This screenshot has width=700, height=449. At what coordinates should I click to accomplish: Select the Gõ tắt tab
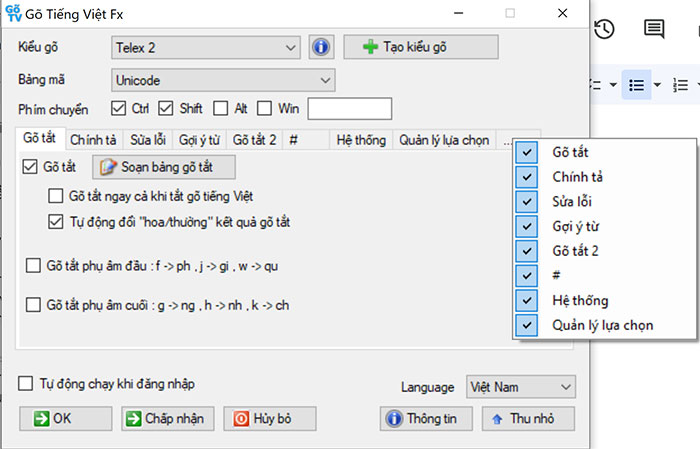[40, 138]
